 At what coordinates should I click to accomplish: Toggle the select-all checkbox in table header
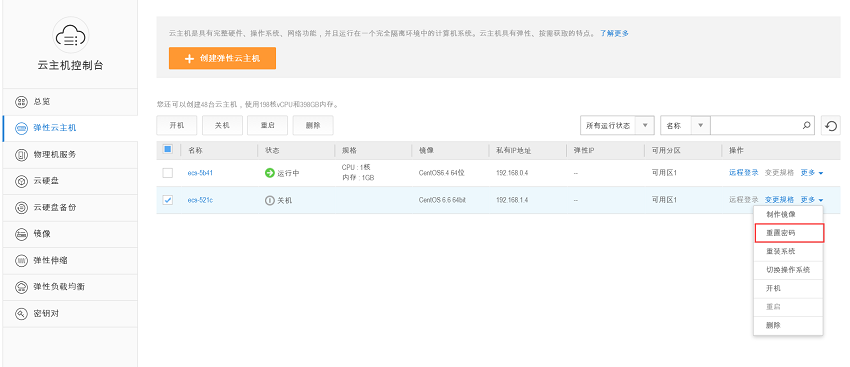point(168,149)
